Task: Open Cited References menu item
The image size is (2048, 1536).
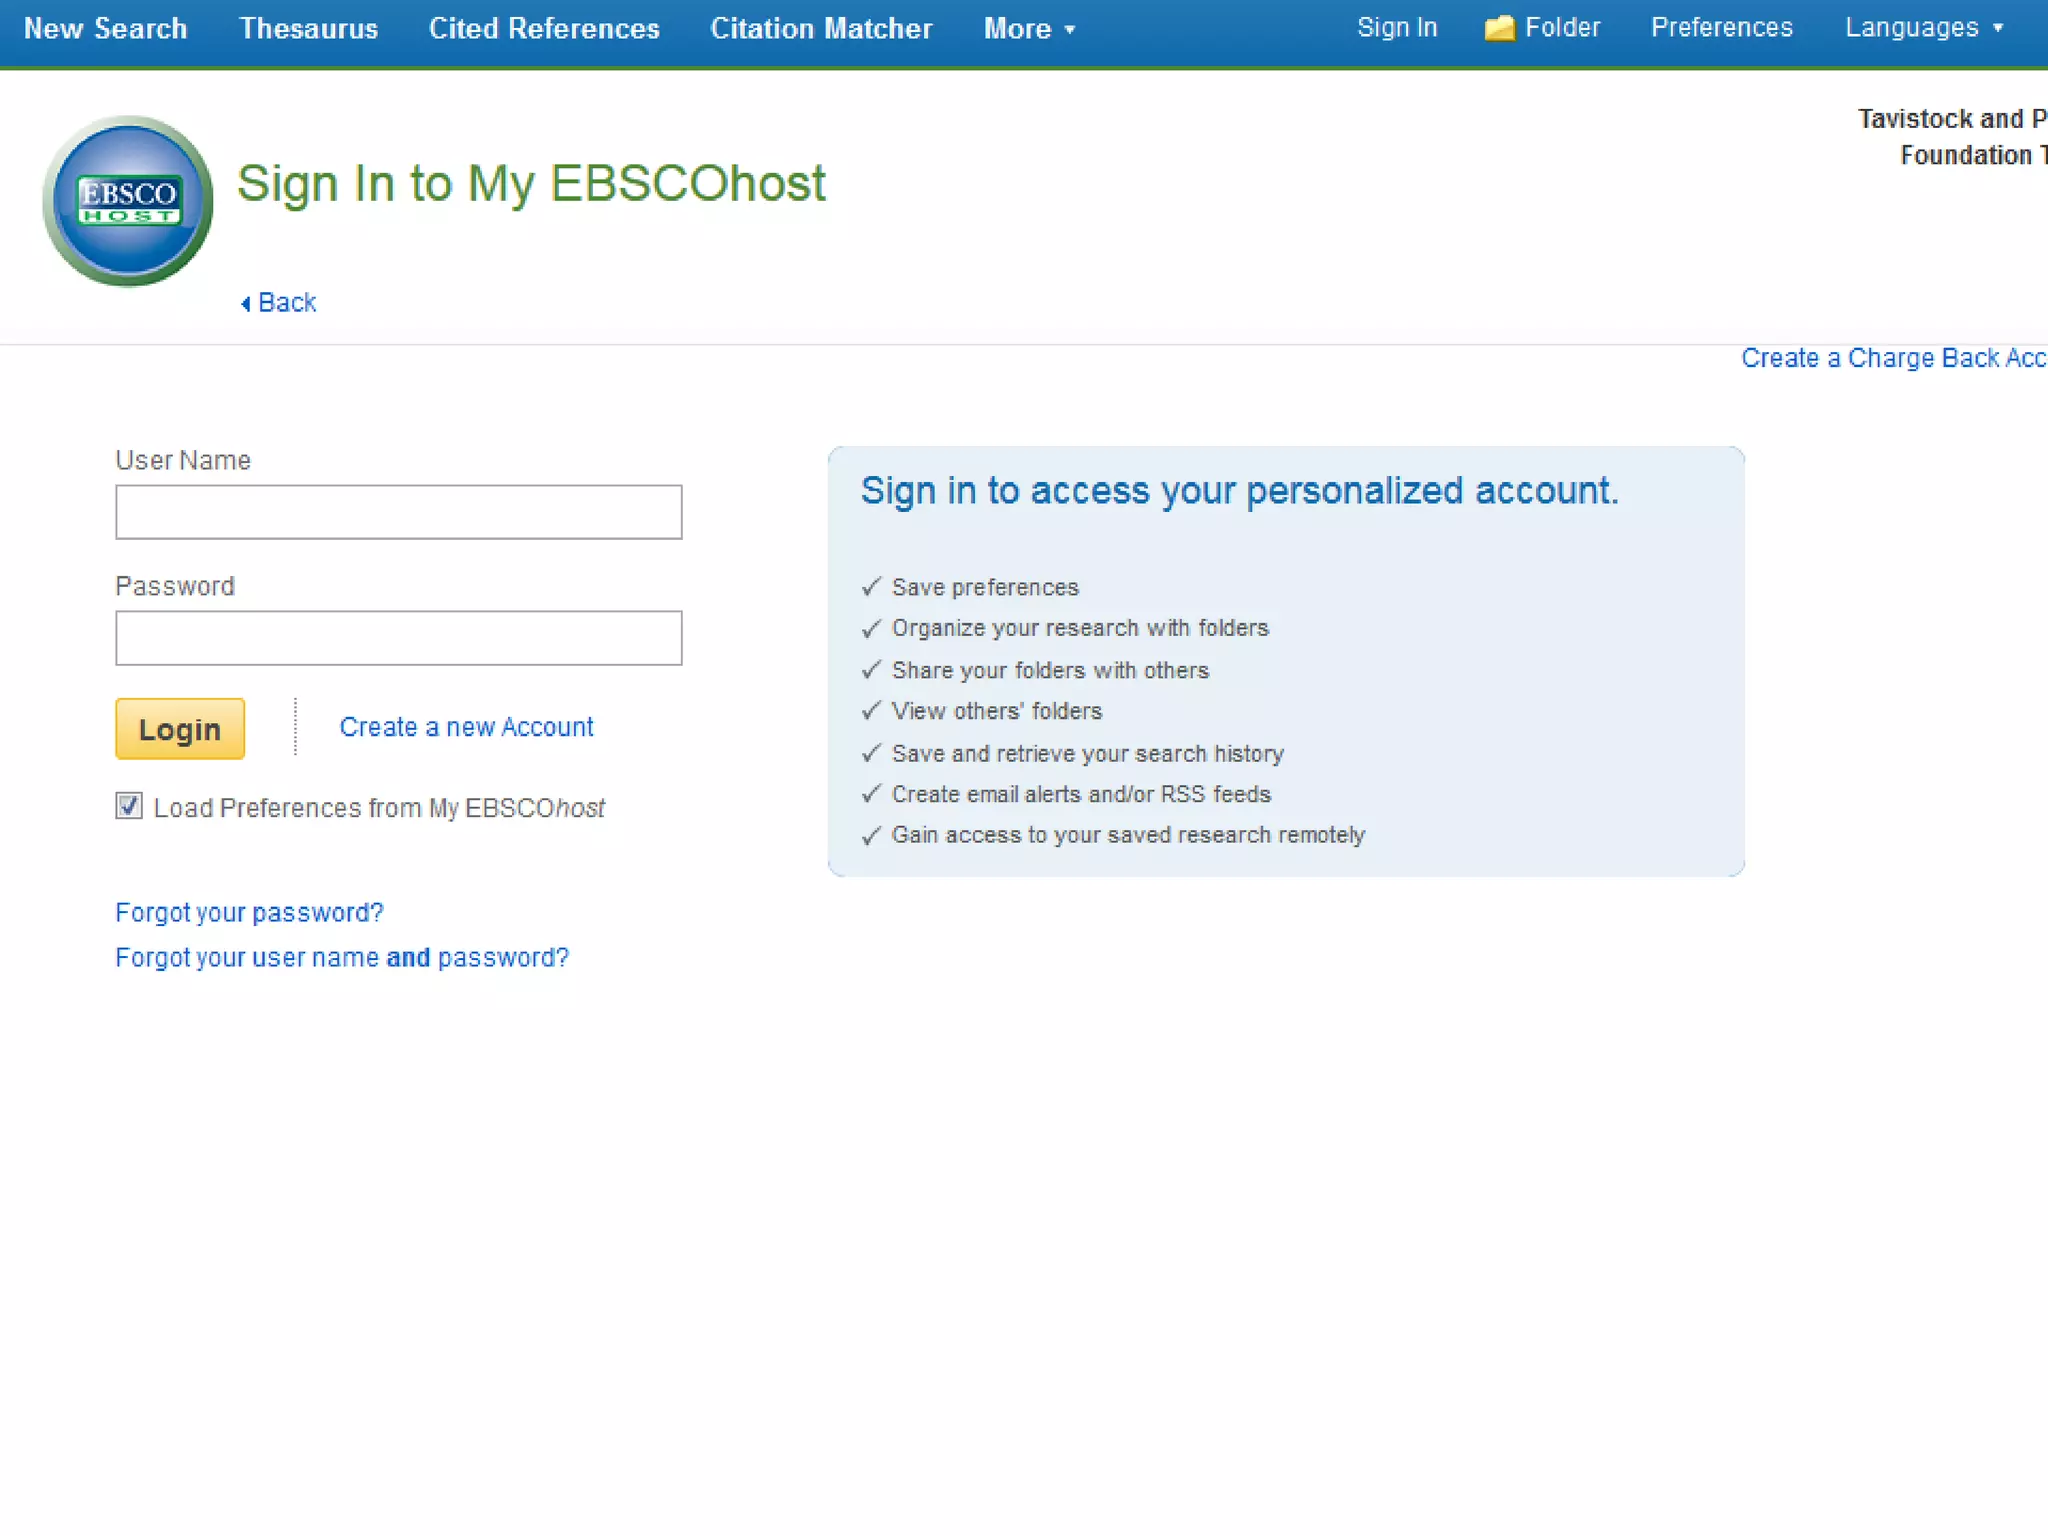Action: 544,29
